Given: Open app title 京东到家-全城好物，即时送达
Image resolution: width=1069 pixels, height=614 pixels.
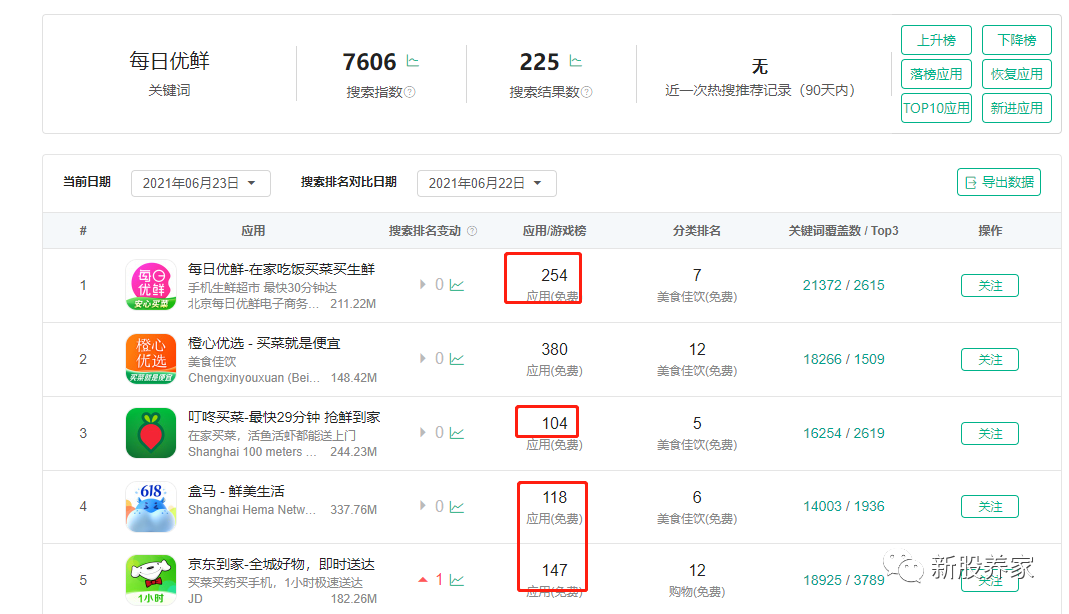Looking at the screenshot, I should tap(281, 564).
